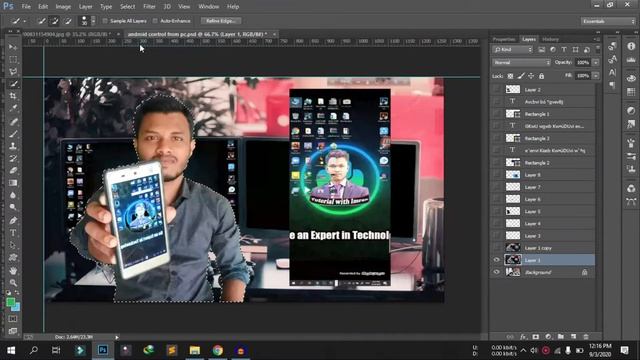Delete layer trash icon
Screen dimensions: 640x360
point(586,337)
